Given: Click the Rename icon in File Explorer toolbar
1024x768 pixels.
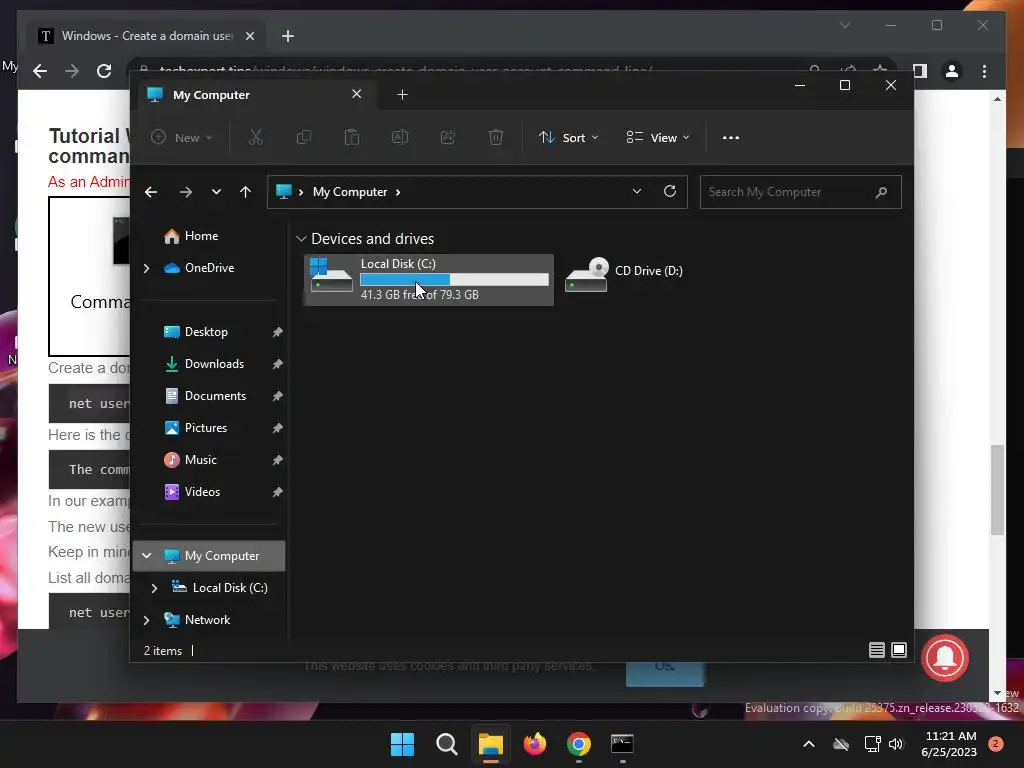Looking at the screenshot, I should click(x=400, y=137).
